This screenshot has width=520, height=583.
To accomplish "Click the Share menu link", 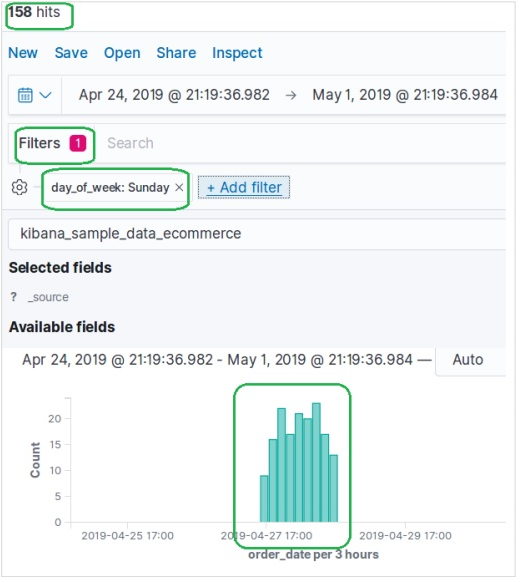I will 177,53.
